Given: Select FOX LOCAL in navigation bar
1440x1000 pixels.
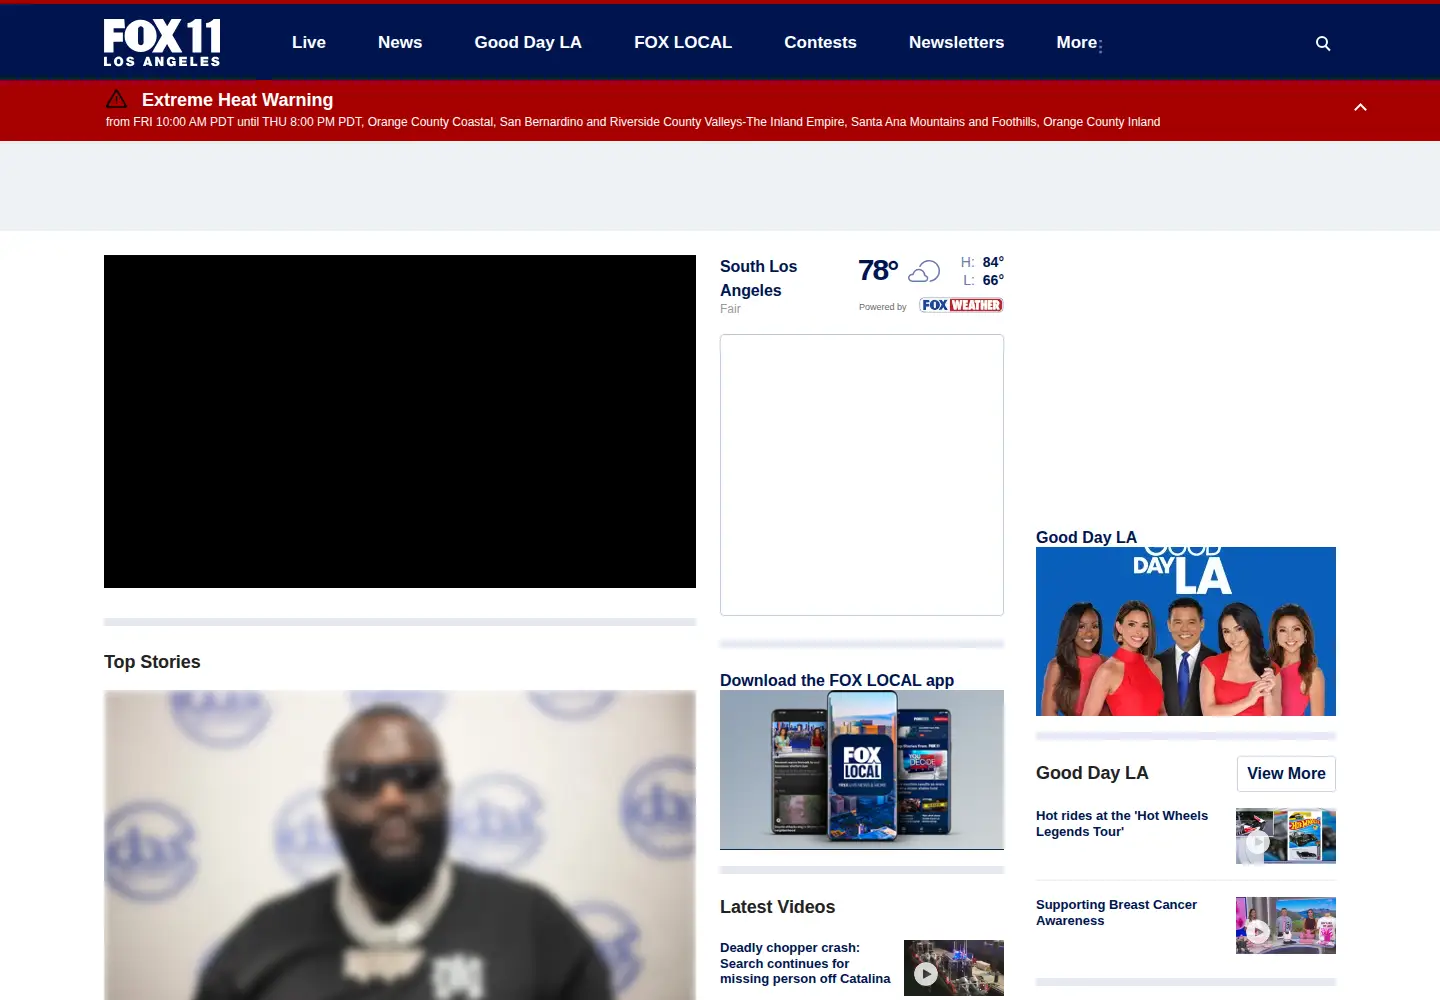Looking at the screenshot, I should (x=683, y=42).
